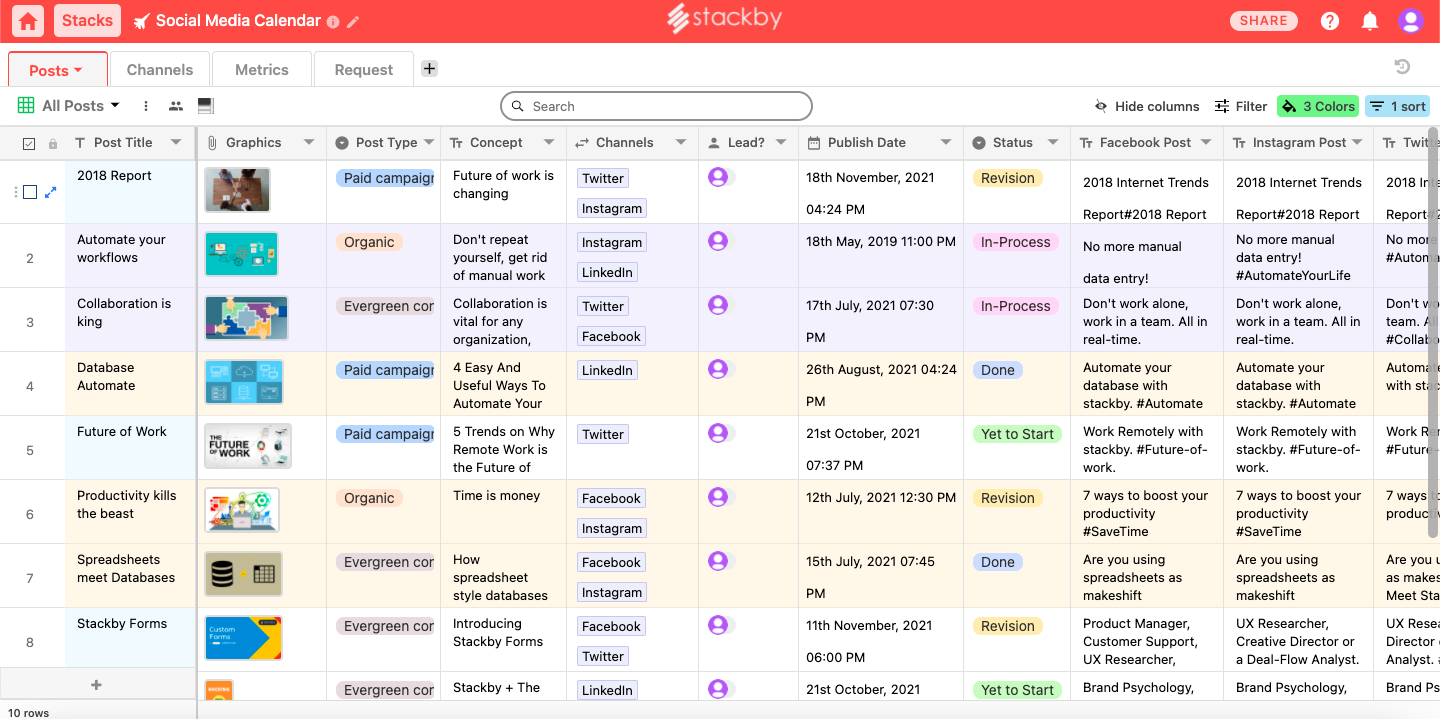Click the lock icon in the header row
This screenshot has width=1440, height=719.
coord(53,144)
